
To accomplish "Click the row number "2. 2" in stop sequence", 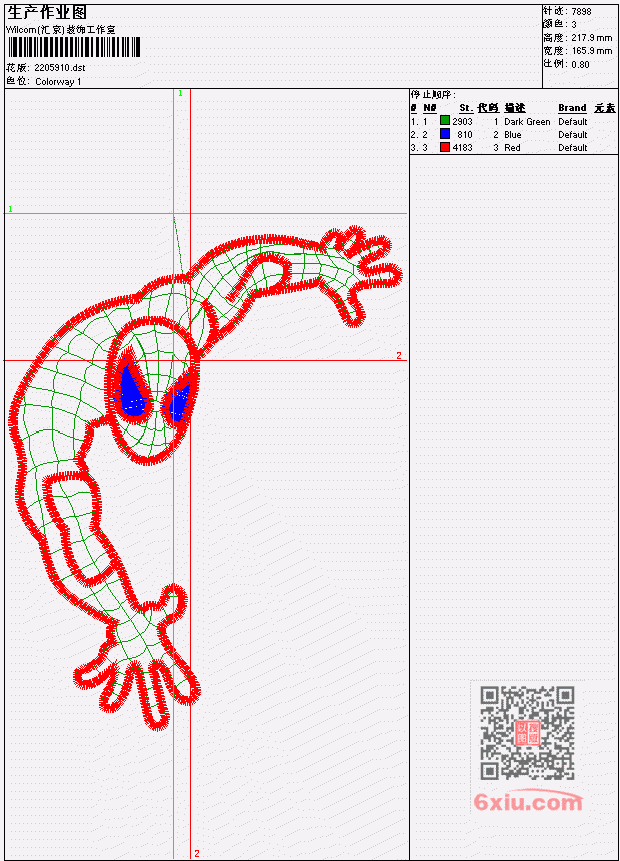I will pos(419,135).
